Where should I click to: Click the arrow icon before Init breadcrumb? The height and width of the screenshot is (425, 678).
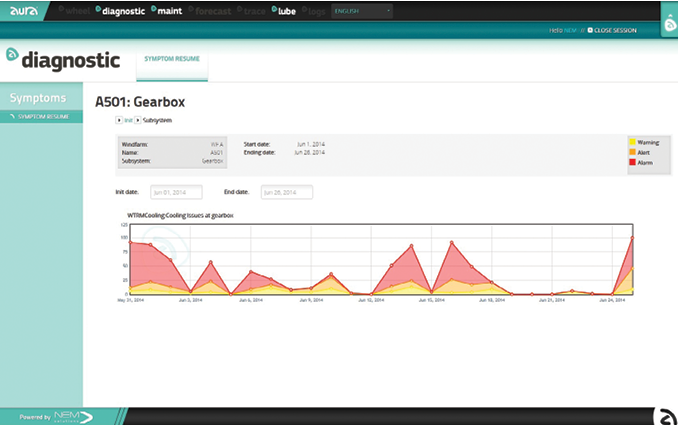119,120
